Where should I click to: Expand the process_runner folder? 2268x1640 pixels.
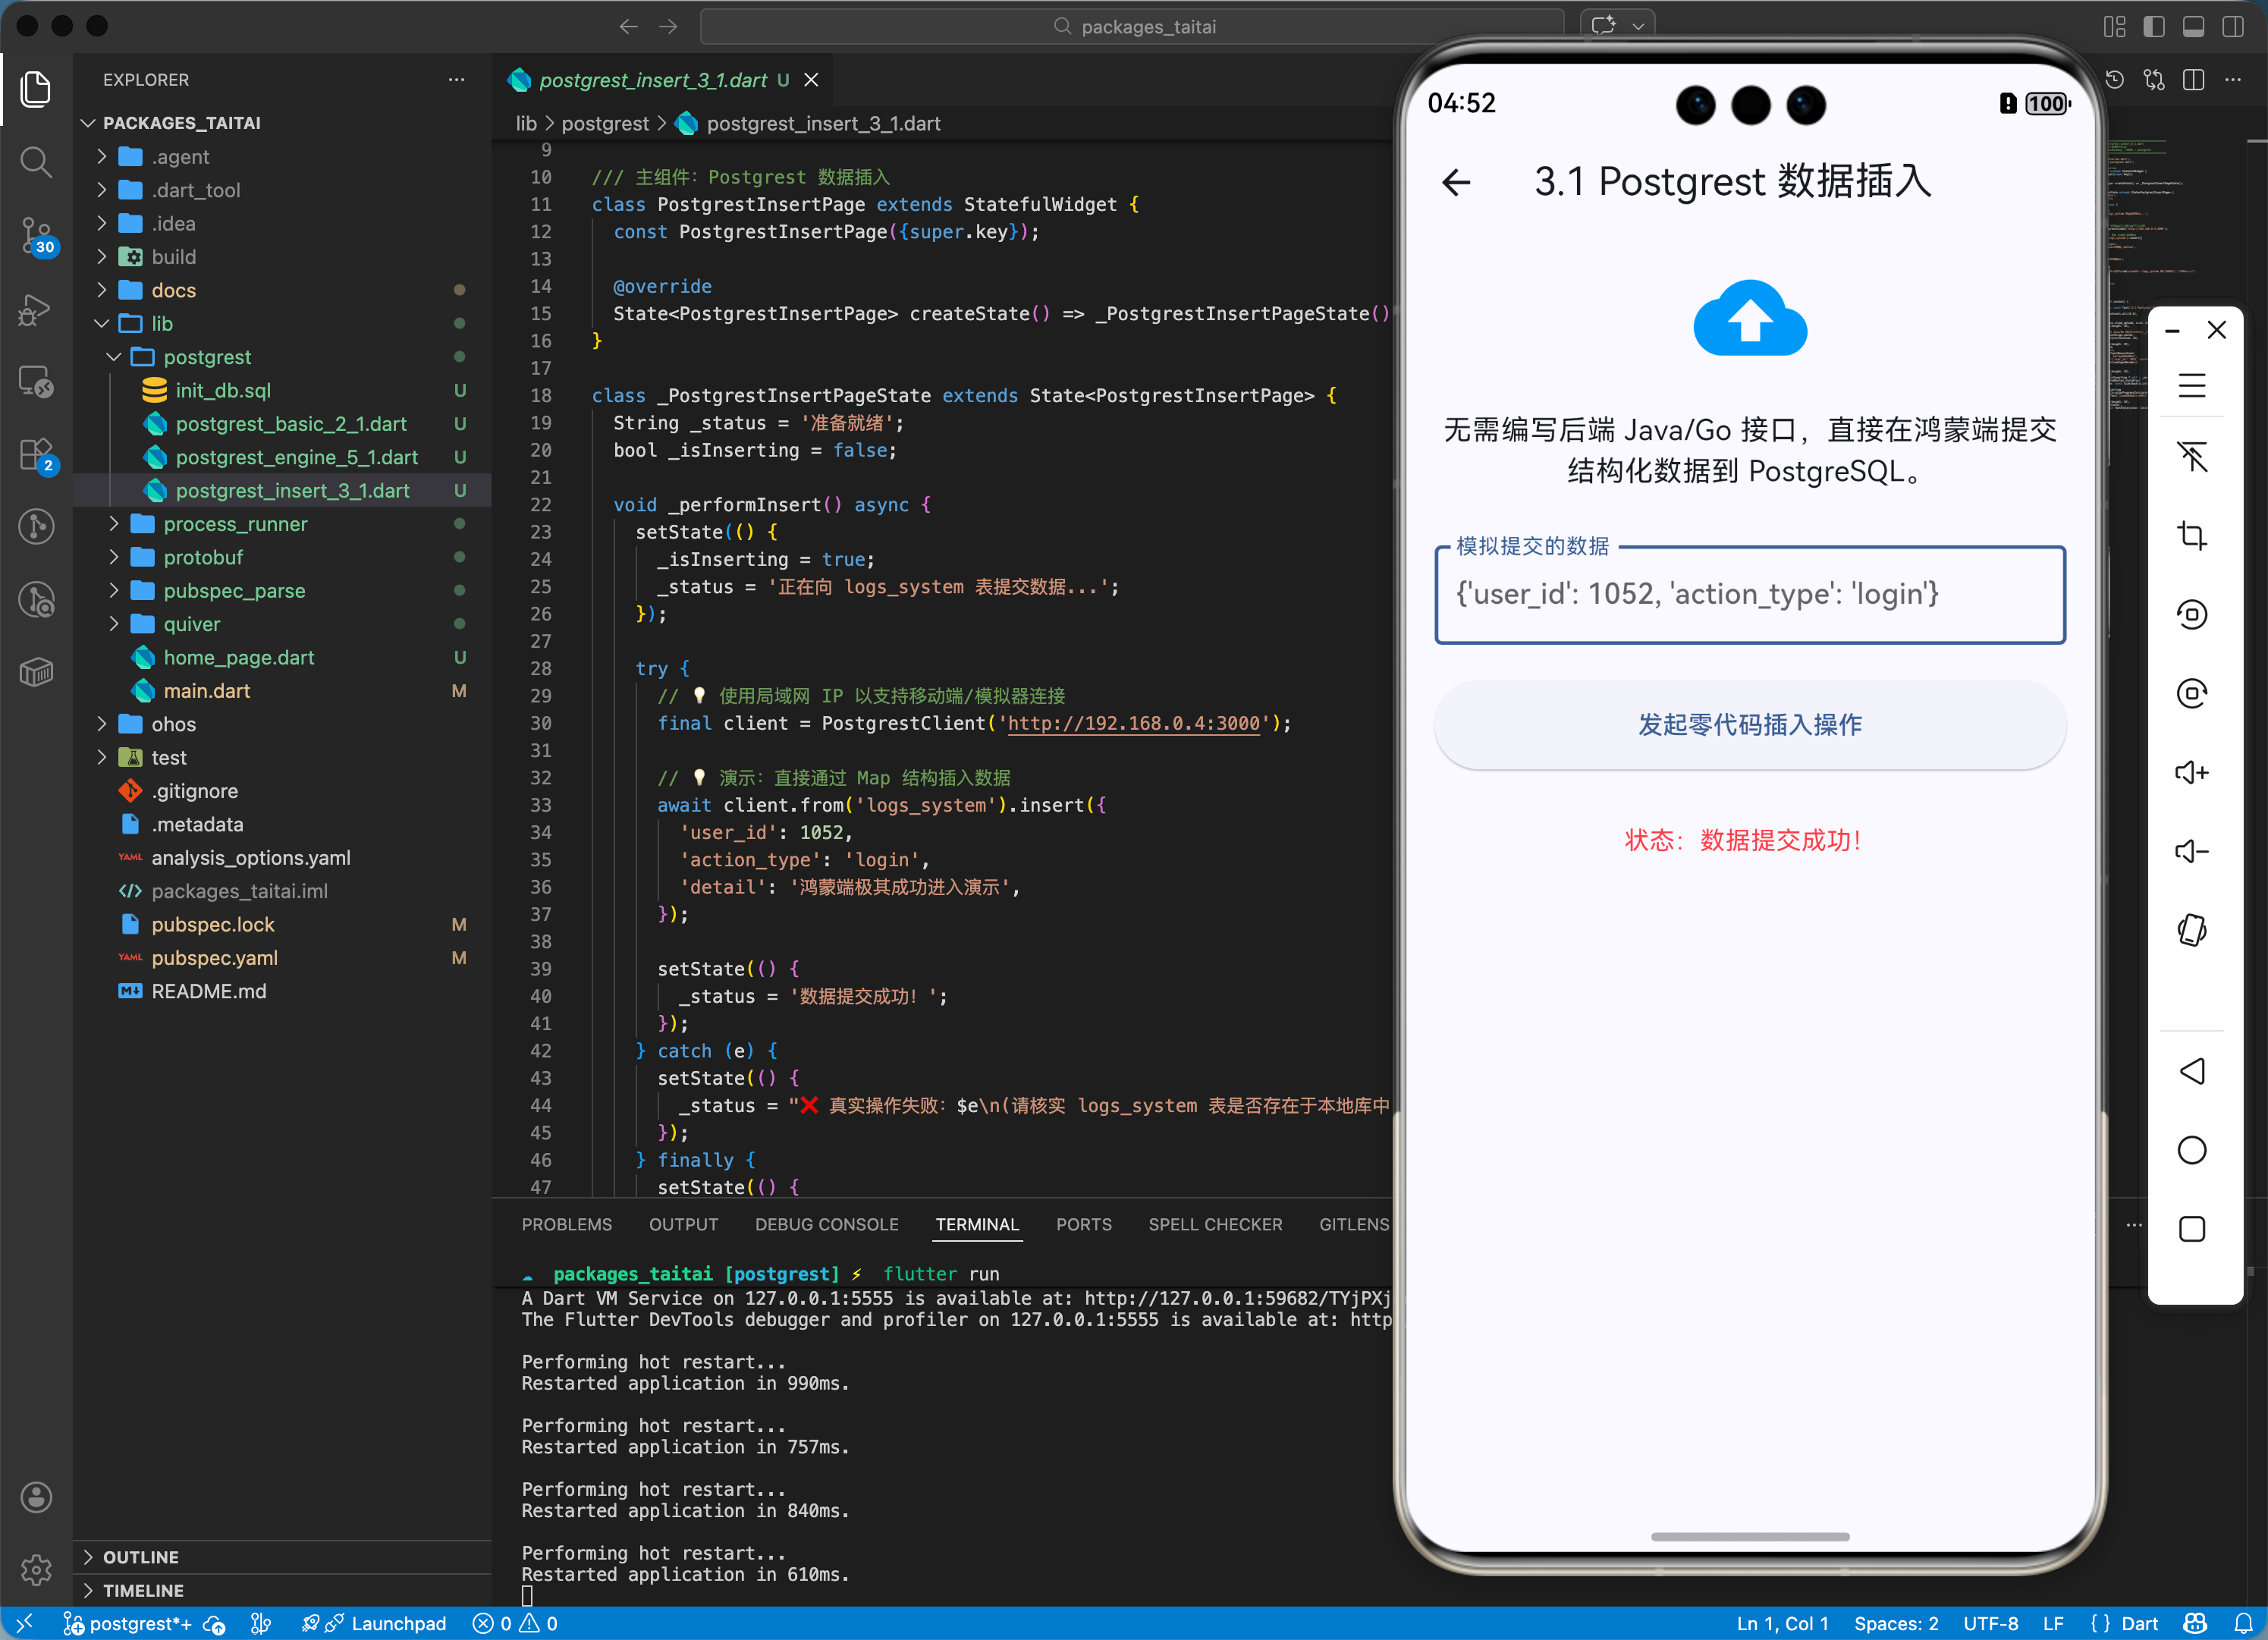pyautogui.click(x=234, y=524)
